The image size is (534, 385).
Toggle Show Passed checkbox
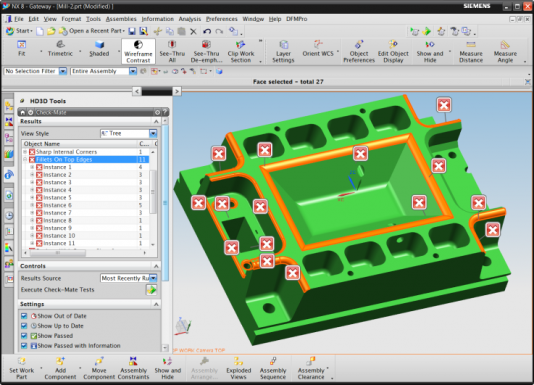tap(24, 336)
